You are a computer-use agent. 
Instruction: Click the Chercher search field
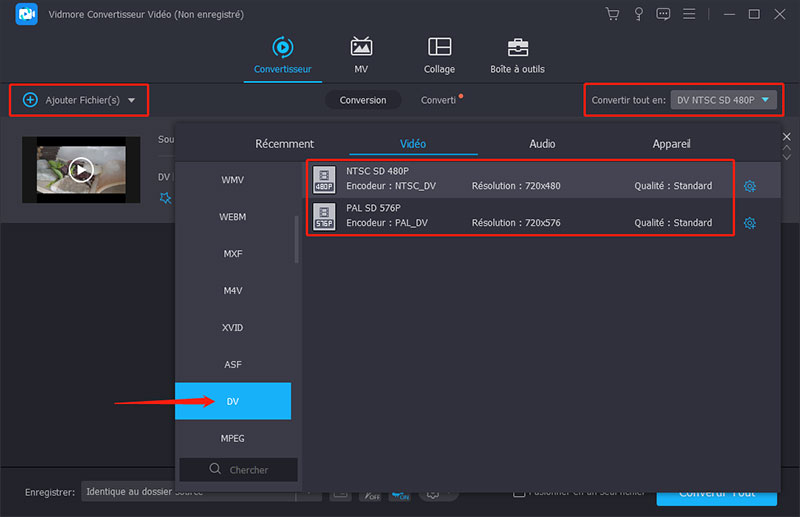pyautogui.click(x=238, y=469)
